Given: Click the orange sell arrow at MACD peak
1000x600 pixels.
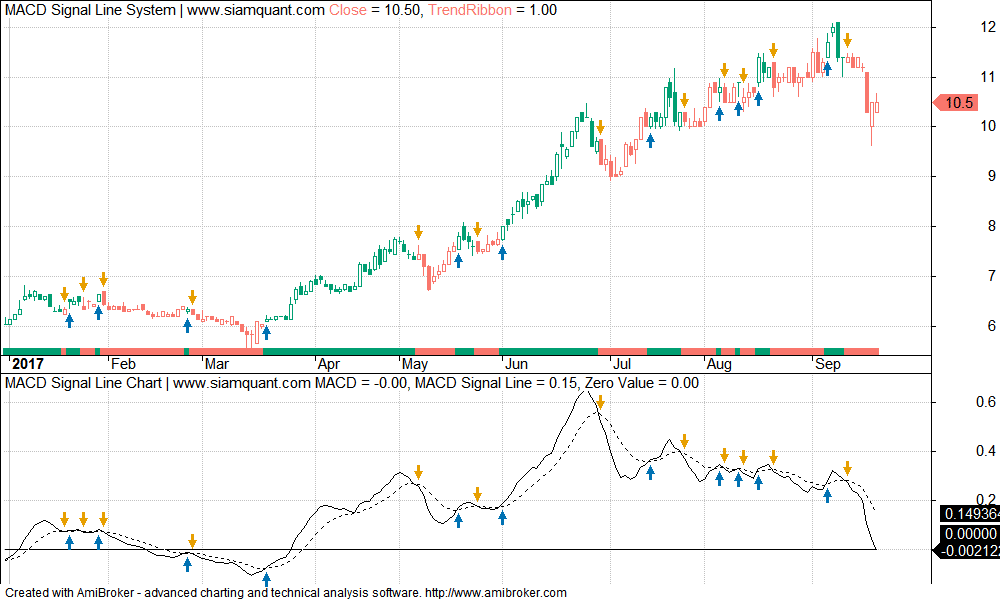Looking at the screenshot, I should coord(600,402).
